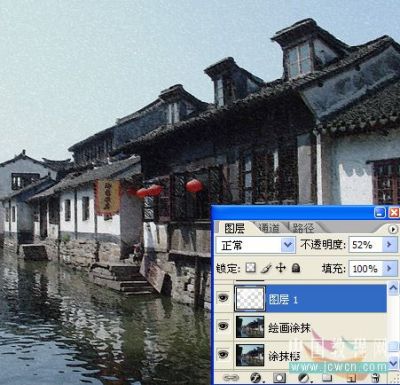Hide the 绘画涂抹 layer

pos(223,326)
